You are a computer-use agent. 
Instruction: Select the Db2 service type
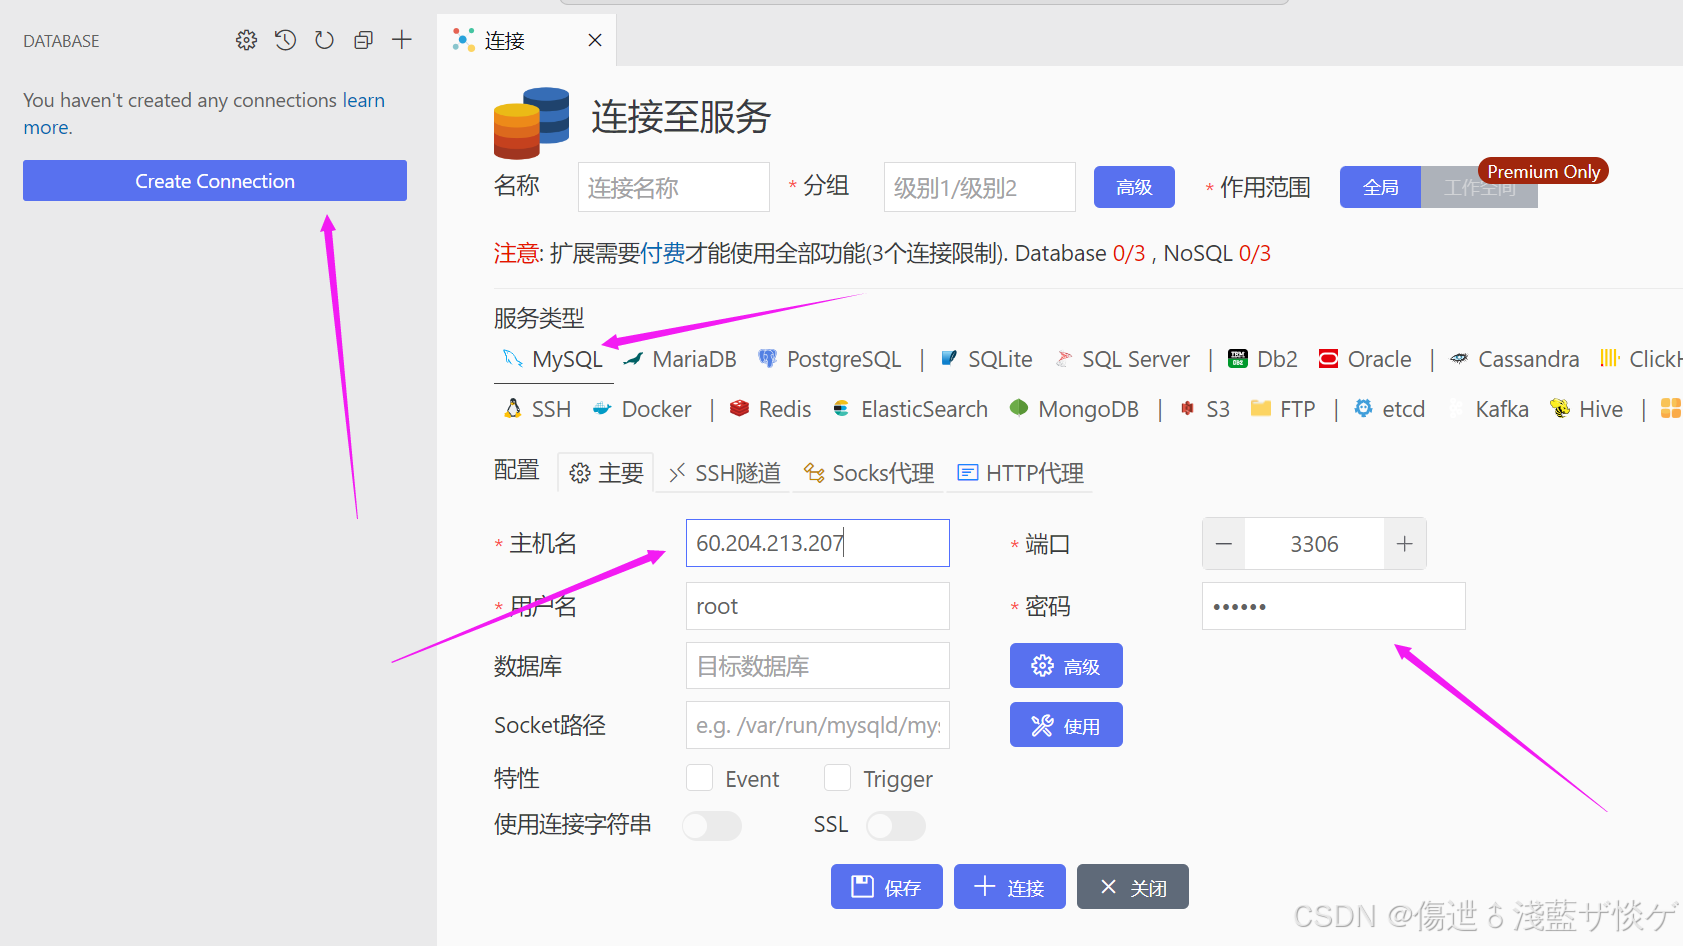click(1262, 359)
